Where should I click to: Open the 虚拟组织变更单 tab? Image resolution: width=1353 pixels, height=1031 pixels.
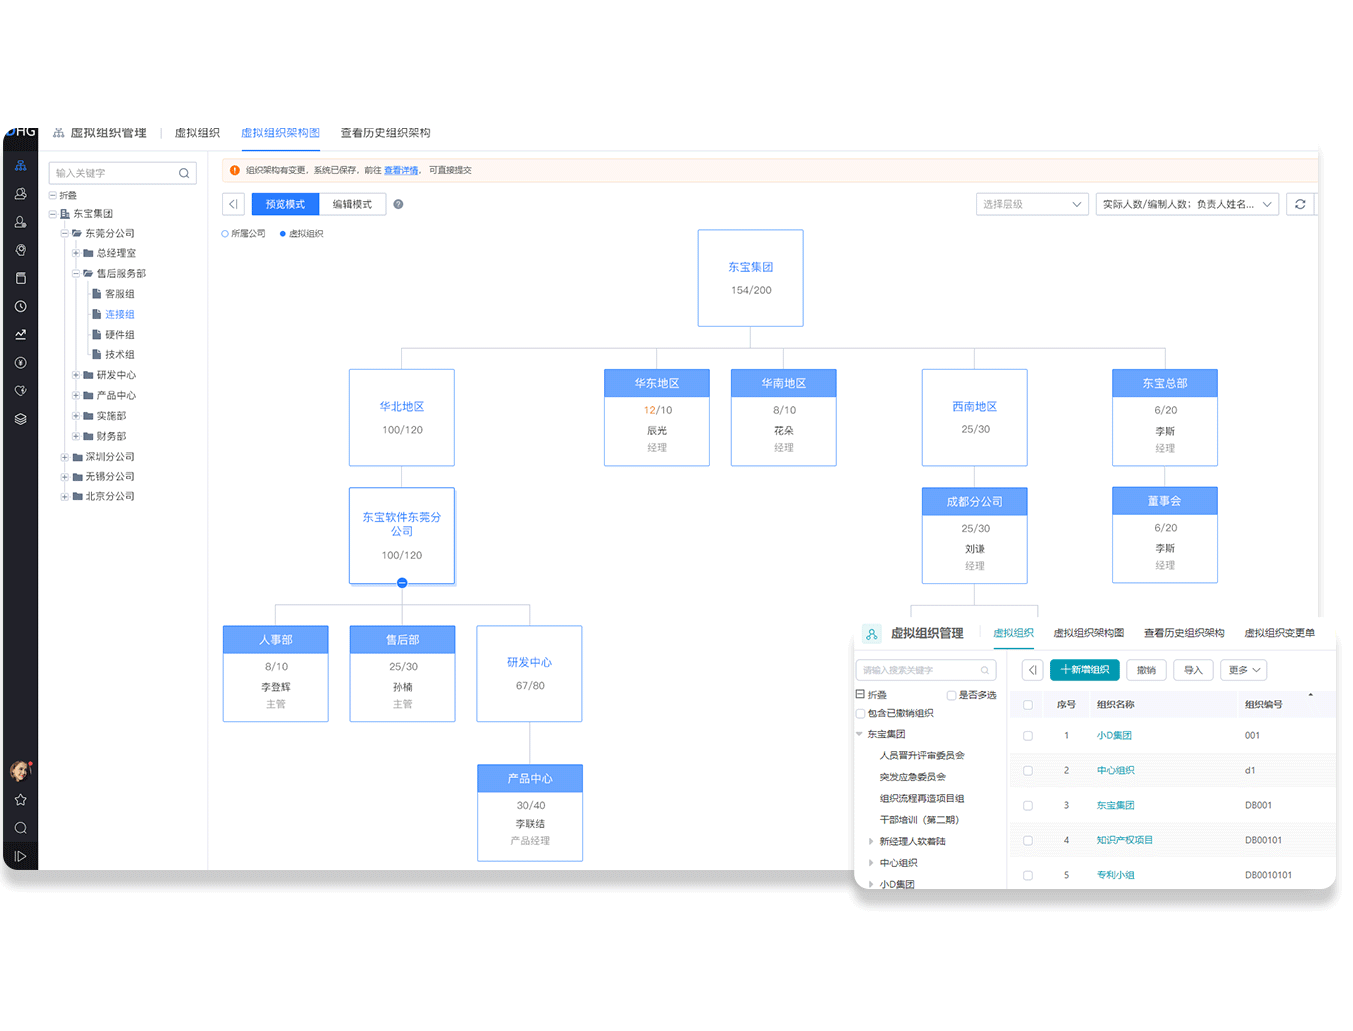[x=1279, y=633]
